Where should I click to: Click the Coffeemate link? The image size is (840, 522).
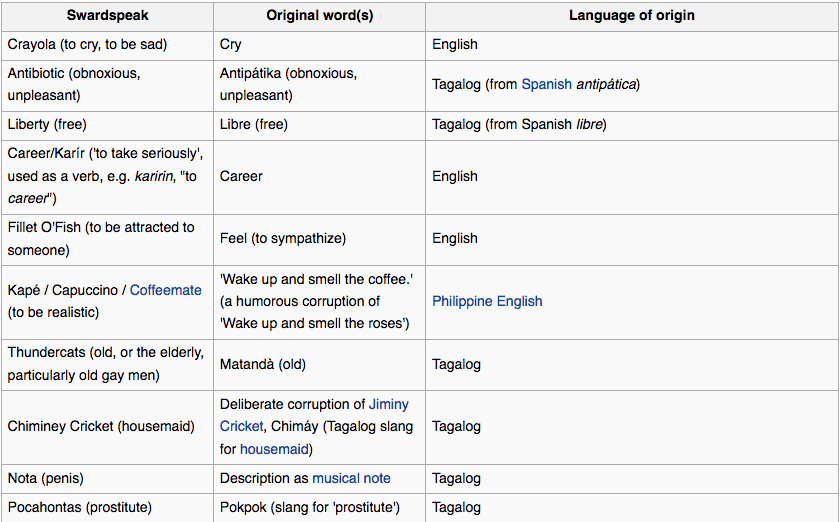tap(165, 290)
